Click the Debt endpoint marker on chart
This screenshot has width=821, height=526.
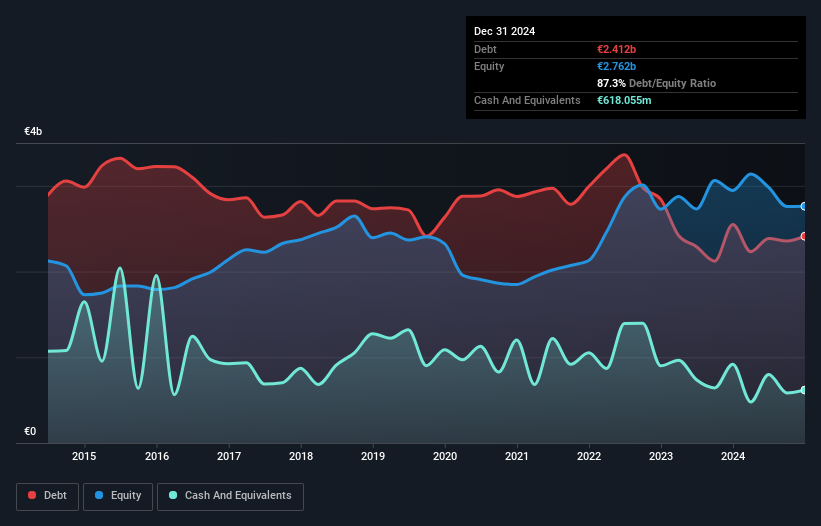(x=804, y=237)
